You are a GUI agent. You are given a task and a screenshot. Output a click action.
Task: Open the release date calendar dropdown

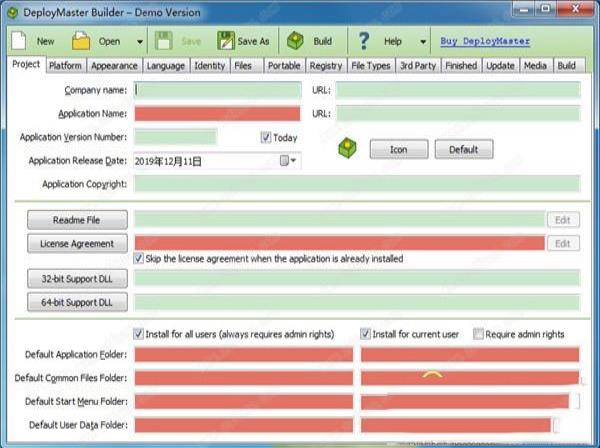click(288, 161)
